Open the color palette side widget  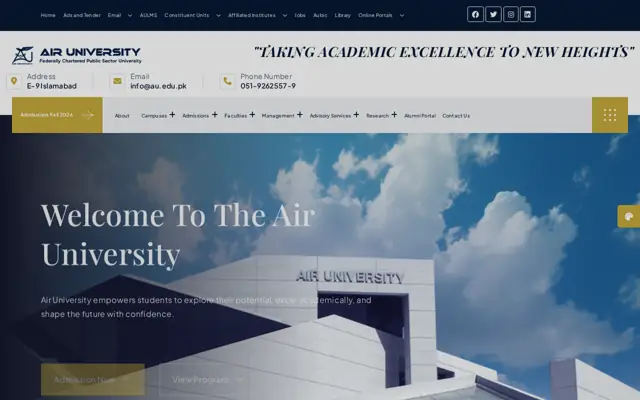pos(629,216)
